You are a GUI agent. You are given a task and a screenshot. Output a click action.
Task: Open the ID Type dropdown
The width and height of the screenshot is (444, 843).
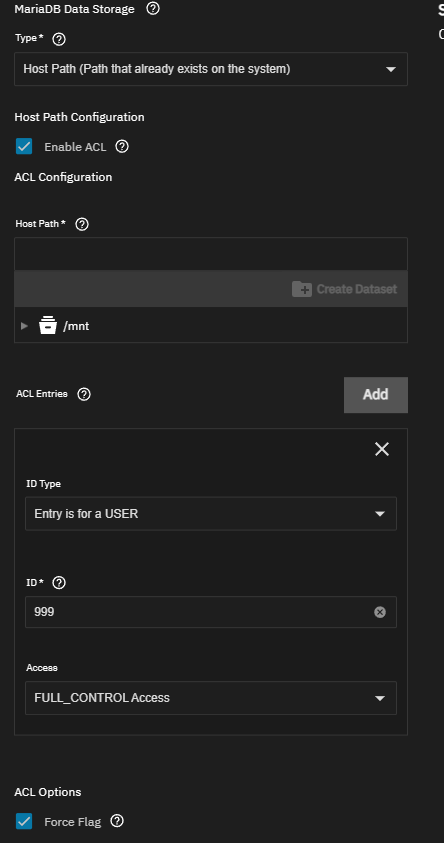[x=211, y=514]
